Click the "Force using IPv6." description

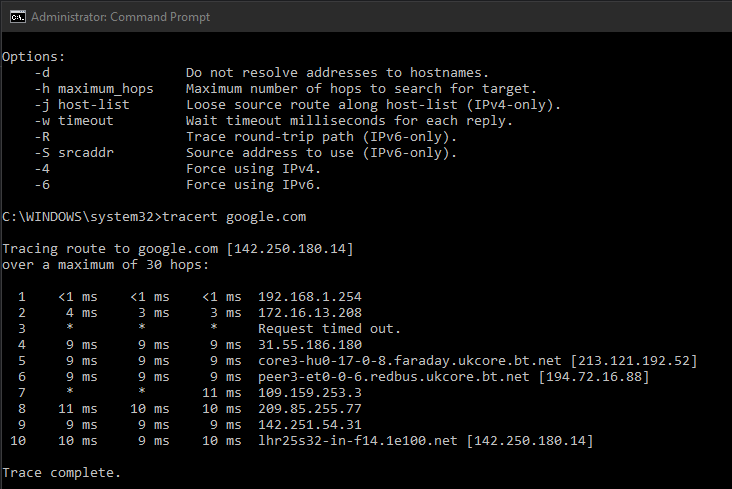pyautogui.click(x=252, y=185)
